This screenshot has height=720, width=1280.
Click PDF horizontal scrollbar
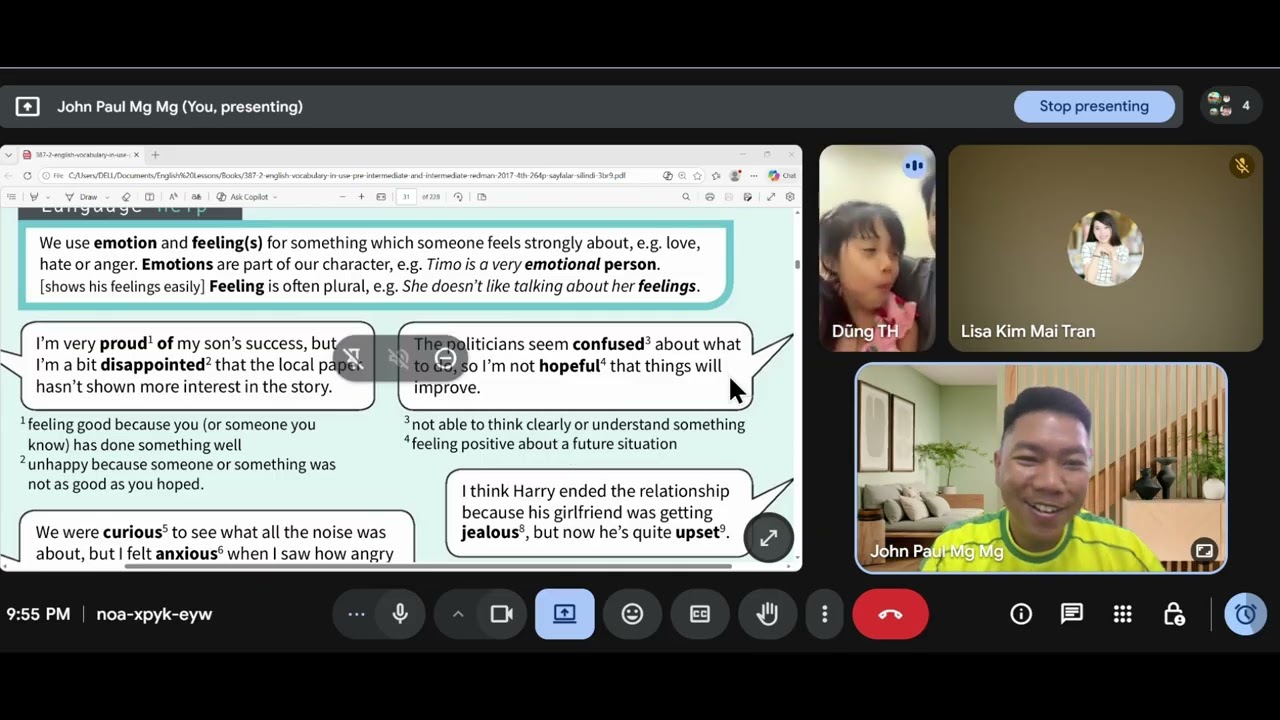[x=428, y=566]
